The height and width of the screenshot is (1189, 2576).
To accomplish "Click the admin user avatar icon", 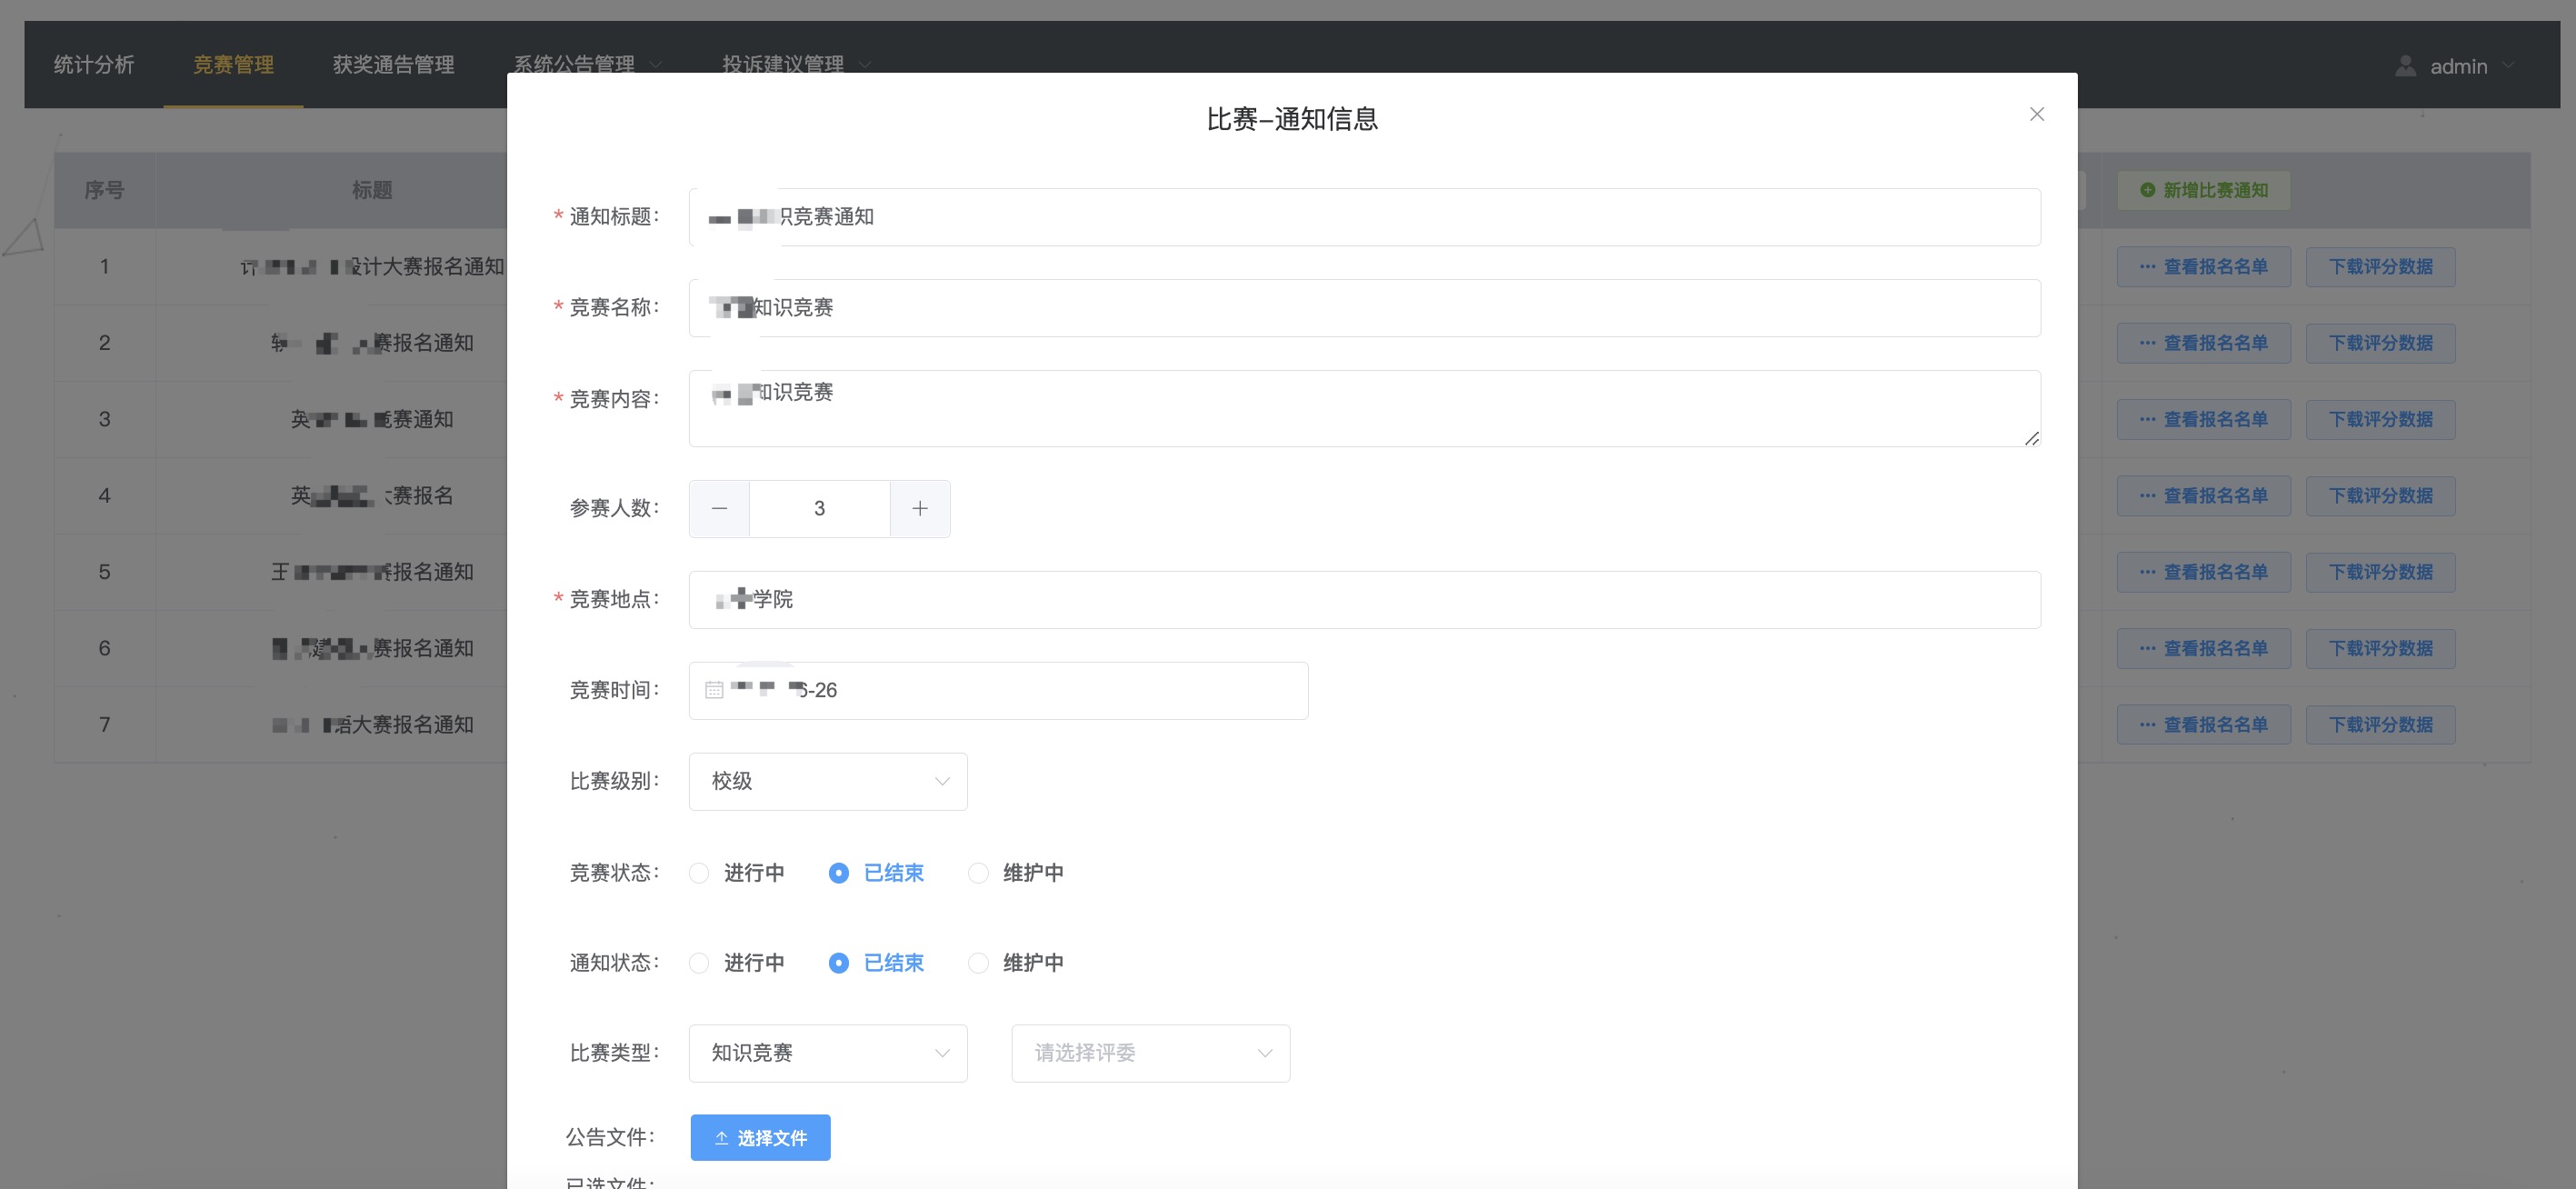I will point(2405,67).
